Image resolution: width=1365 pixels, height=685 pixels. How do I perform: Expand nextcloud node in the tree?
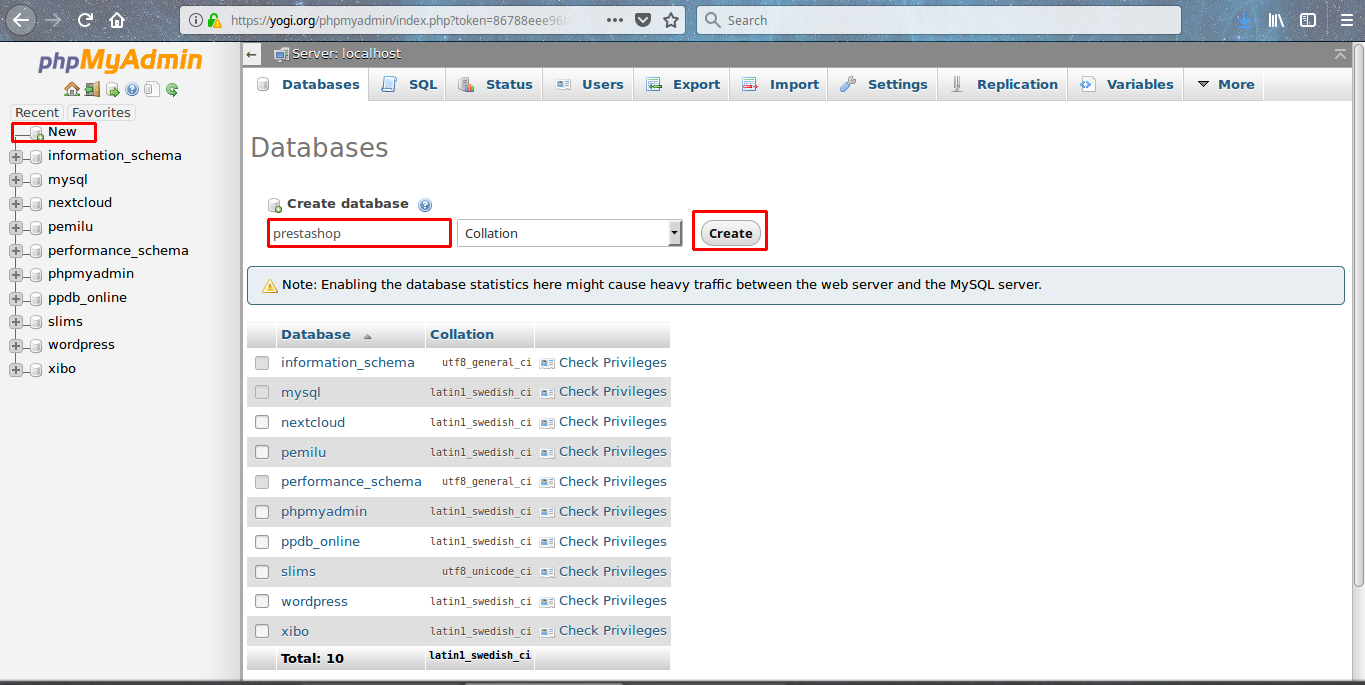pos(15,203)
